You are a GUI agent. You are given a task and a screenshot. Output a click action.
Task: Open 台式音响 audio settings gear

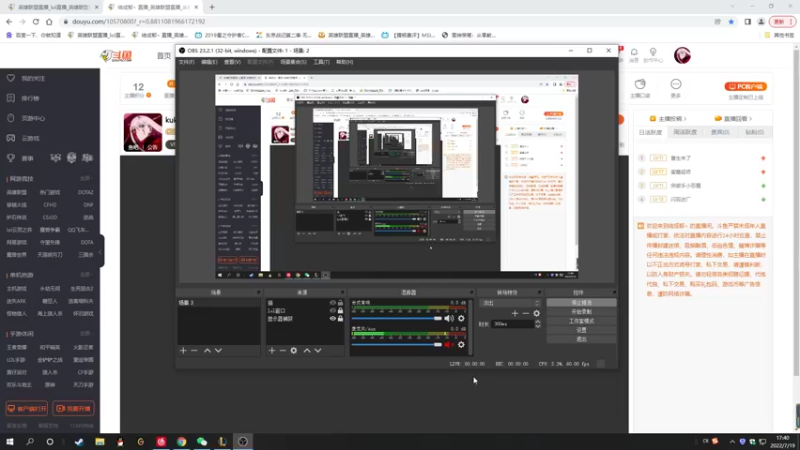pos(461,318)
